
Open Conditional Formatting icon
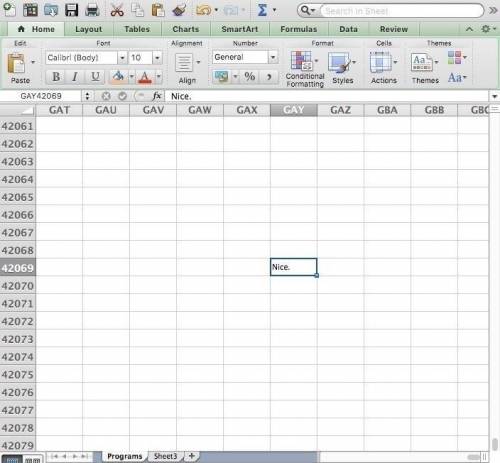[x=301, y=61]
